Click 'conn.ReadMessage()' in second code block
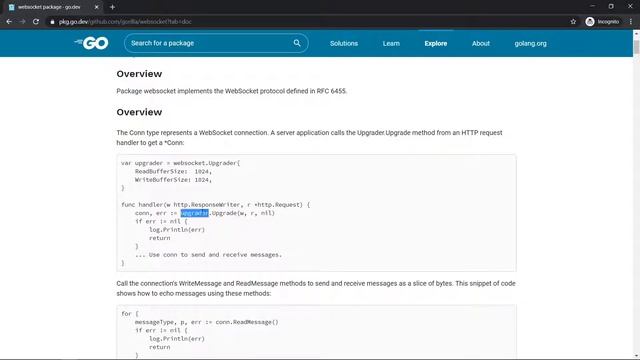The height and width of the screenshot is (360, 640). pyautogui.click(x=247, y=322)
